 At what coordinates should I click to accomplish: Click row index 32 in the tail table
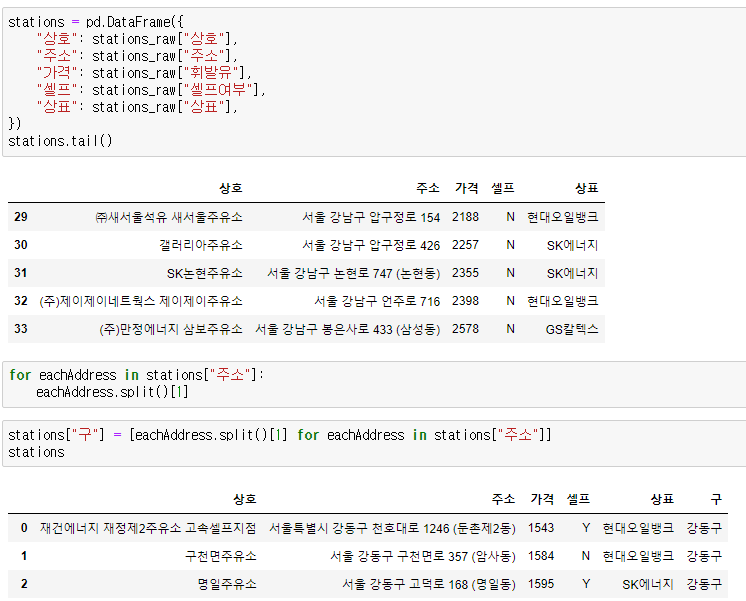coord(21,301)
